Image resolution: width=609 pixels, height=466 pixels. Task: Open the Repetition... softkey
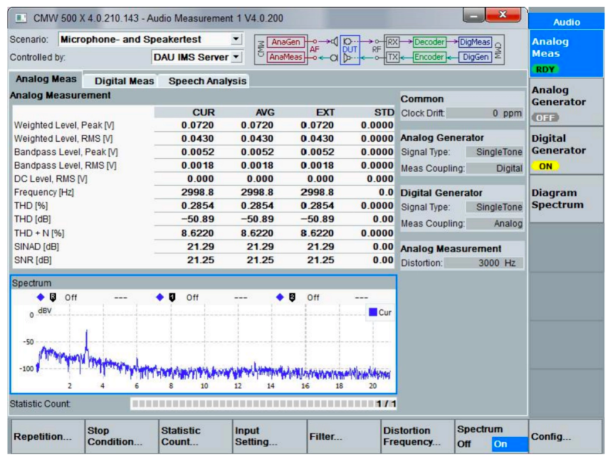[47, 436]
